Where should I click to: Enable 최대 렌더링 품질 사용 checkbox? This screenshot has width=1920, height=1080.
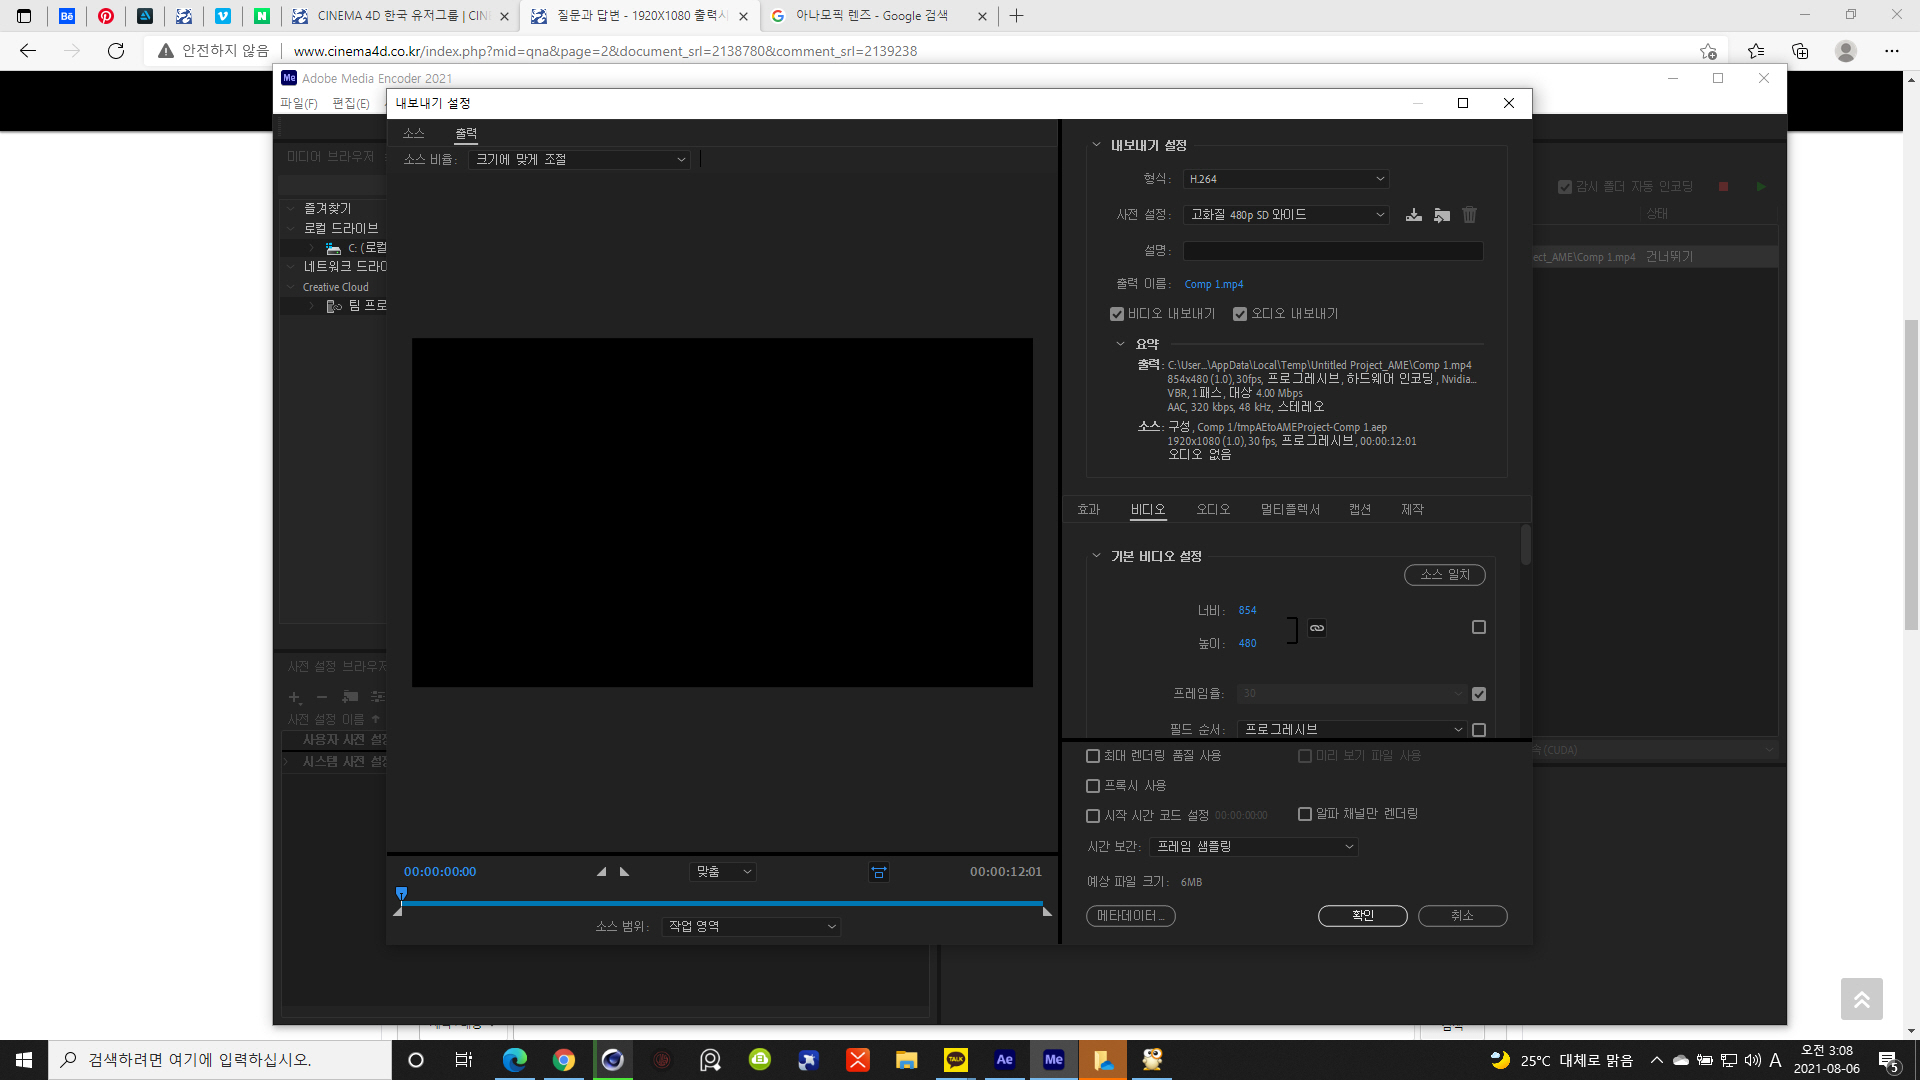tap(1093, 756)
